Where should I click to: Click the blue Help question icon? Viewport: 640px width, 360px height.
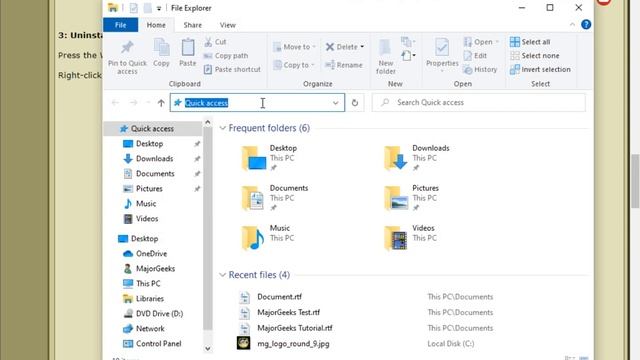[586, 24]
